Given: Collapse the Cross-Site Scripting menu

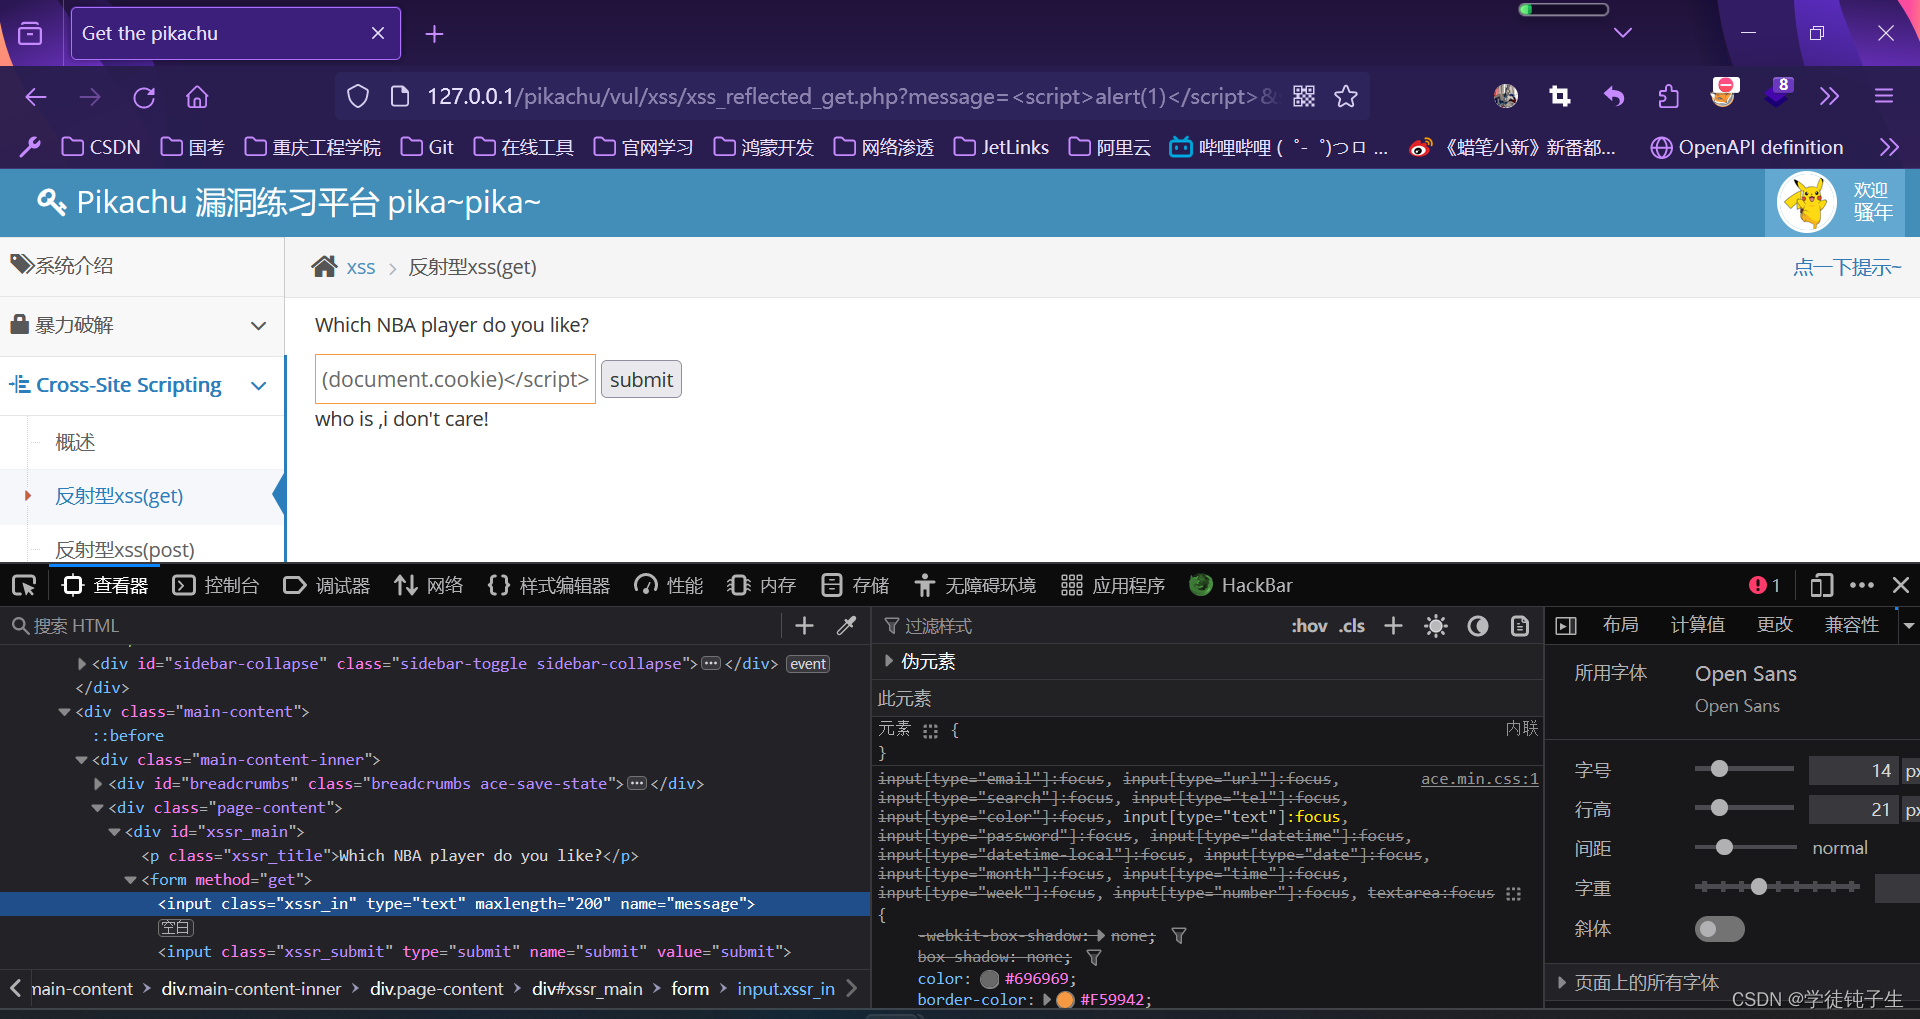Looking at the screenshot, I should pos(141,385).
